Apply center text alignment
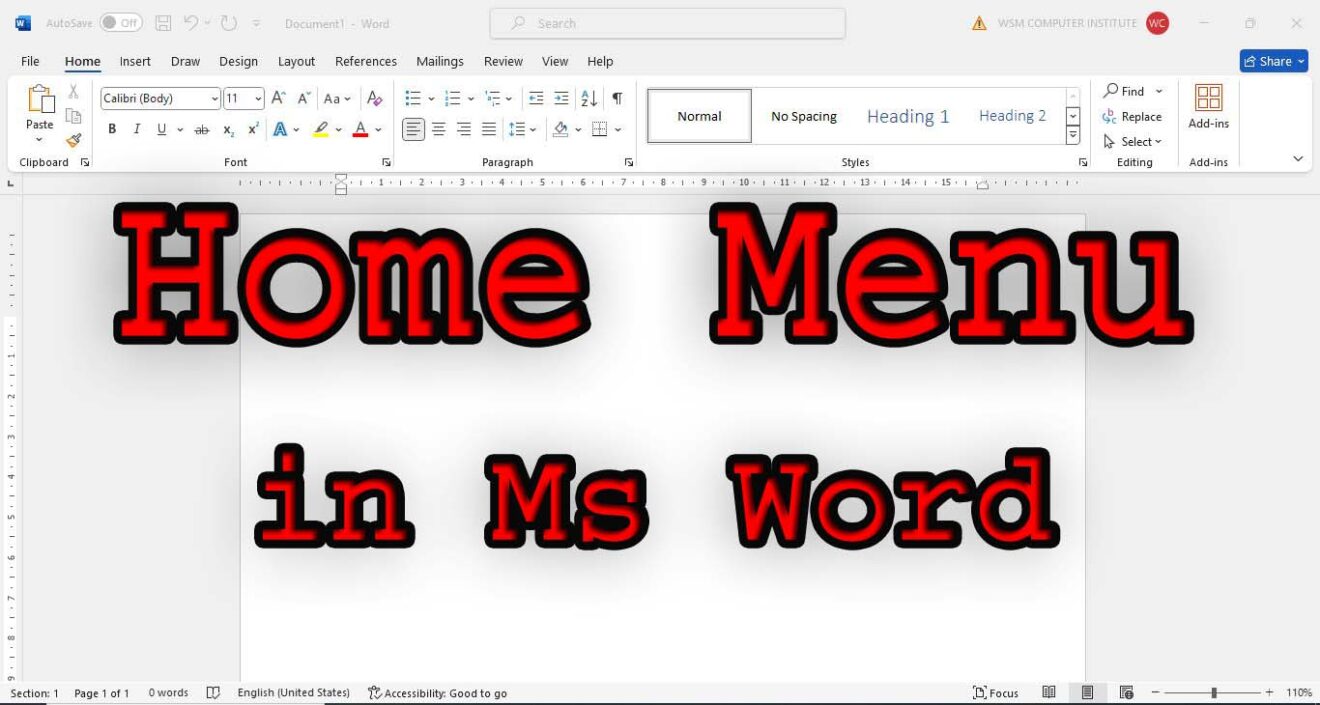The width and height of the screenshot is (1320, 705). 438,128
